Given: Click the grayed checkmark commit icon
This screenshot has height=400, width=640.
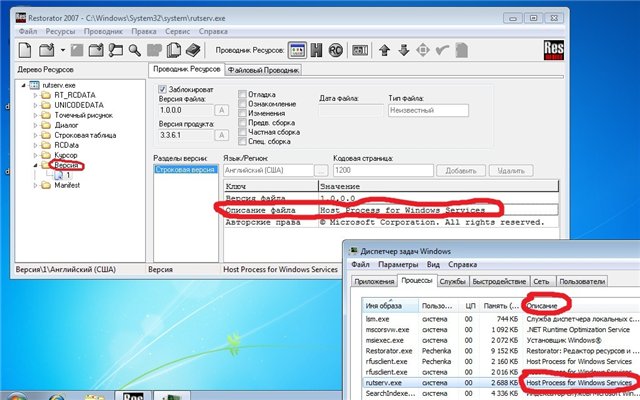Looking at the screenshot, I should [442, 50].
